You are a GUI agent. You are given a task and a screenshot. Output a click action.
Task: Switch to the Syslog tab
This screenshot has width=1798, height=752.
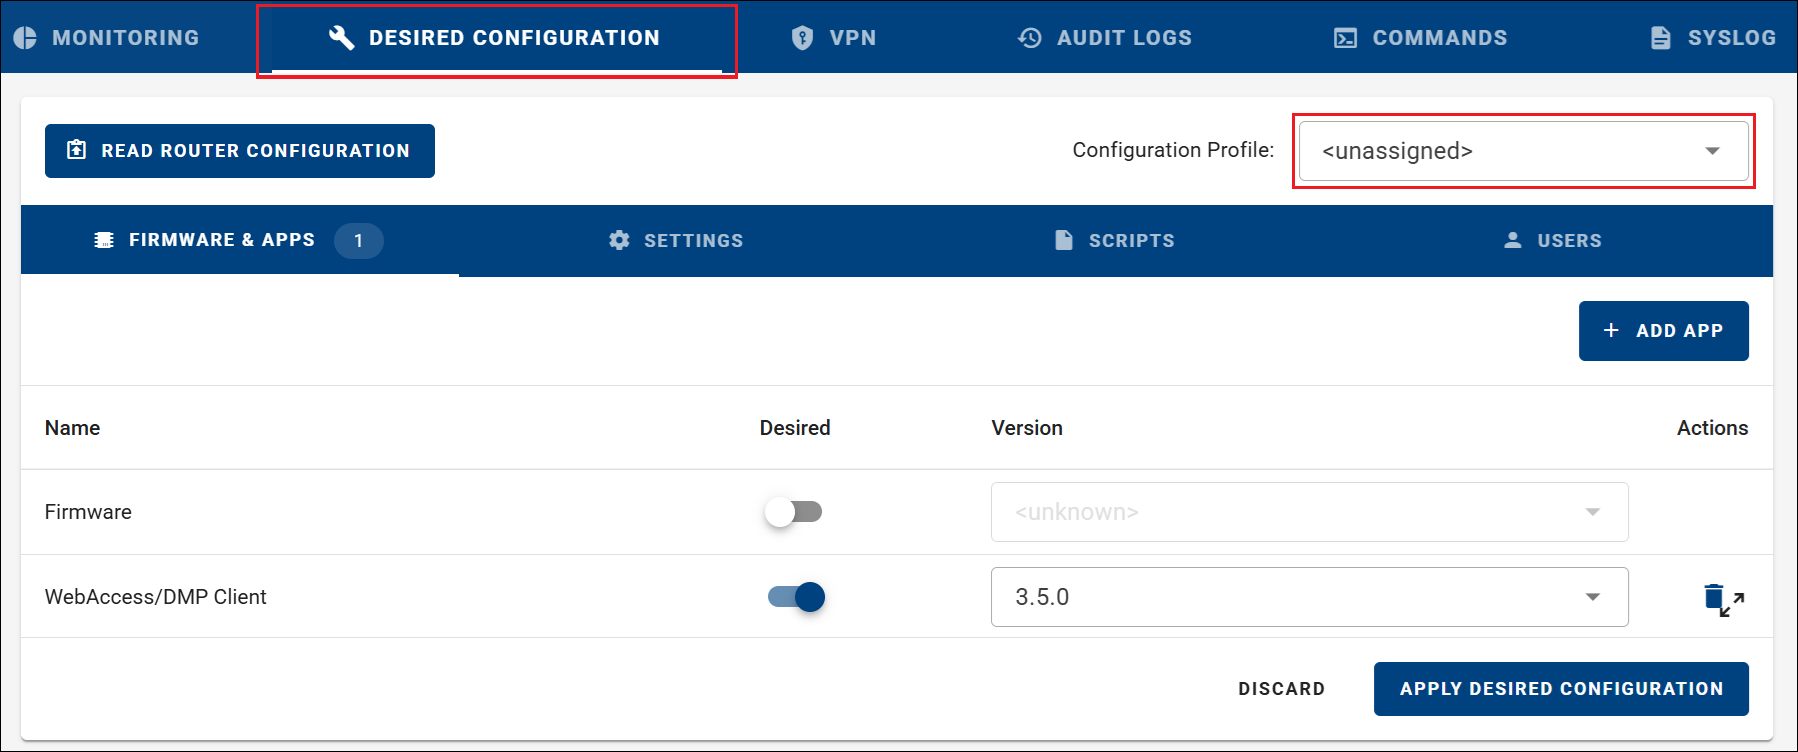coord(1713,38)
